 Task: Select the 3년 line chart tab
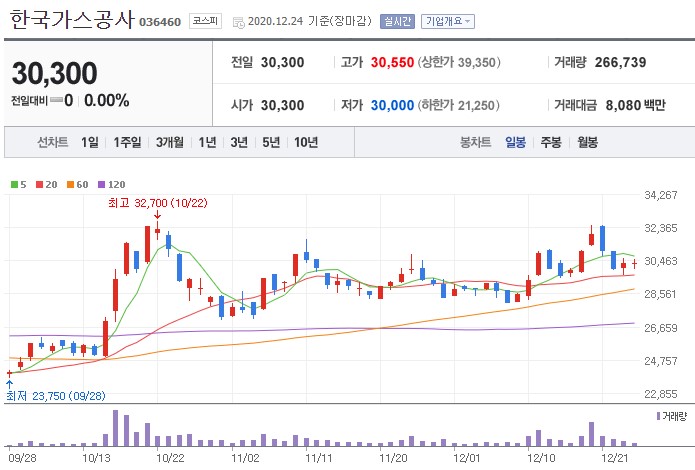pyautogui.click(x=239, y=142)
